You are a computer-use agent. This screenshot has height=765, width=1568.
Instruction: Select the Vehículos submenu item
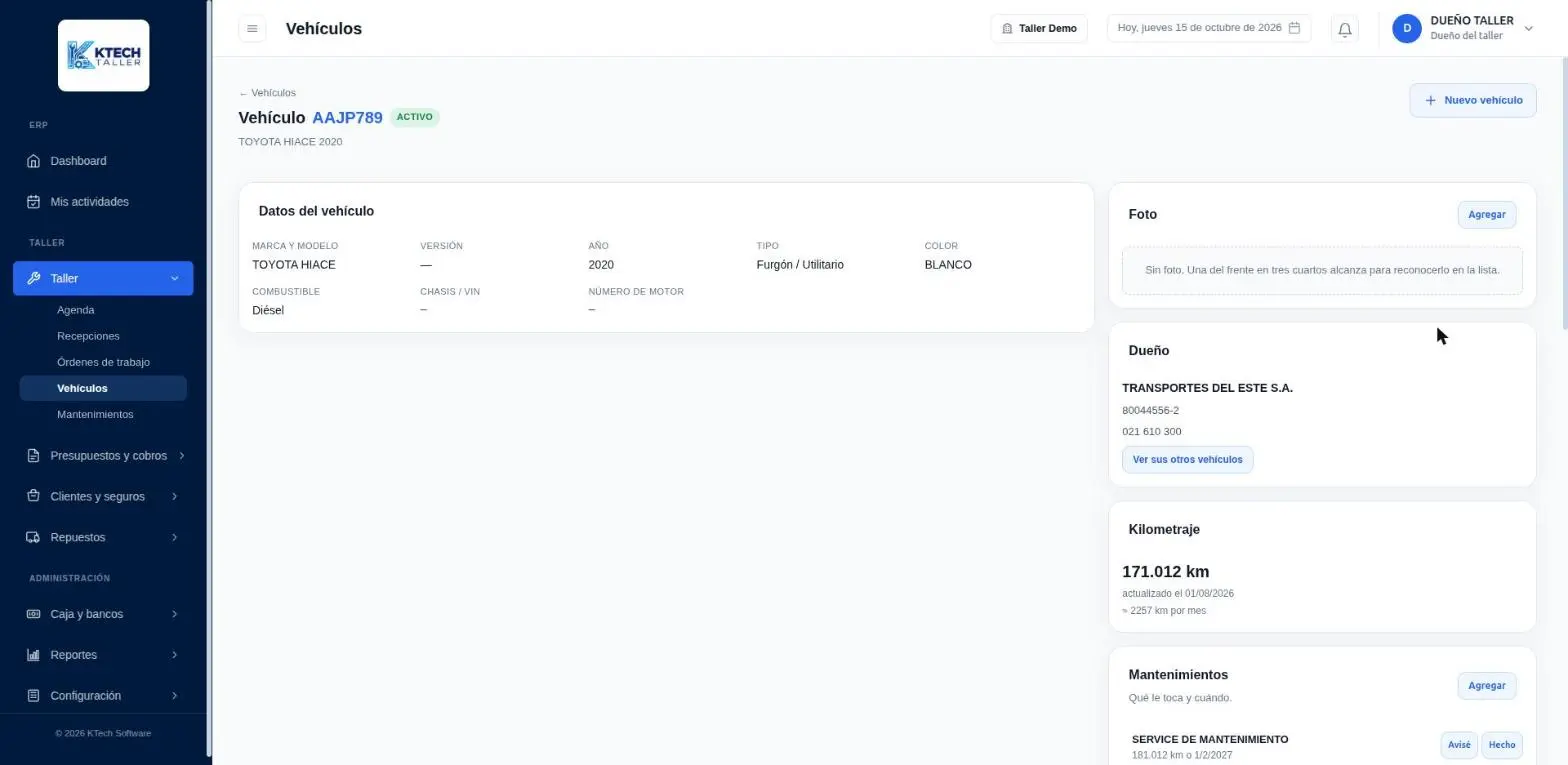103,388
